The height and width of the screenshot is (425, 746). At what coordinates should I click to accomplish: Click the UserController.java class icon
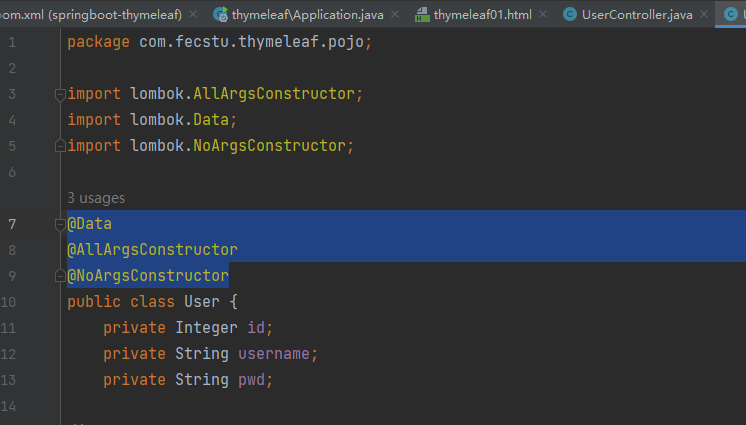point(569,15)
